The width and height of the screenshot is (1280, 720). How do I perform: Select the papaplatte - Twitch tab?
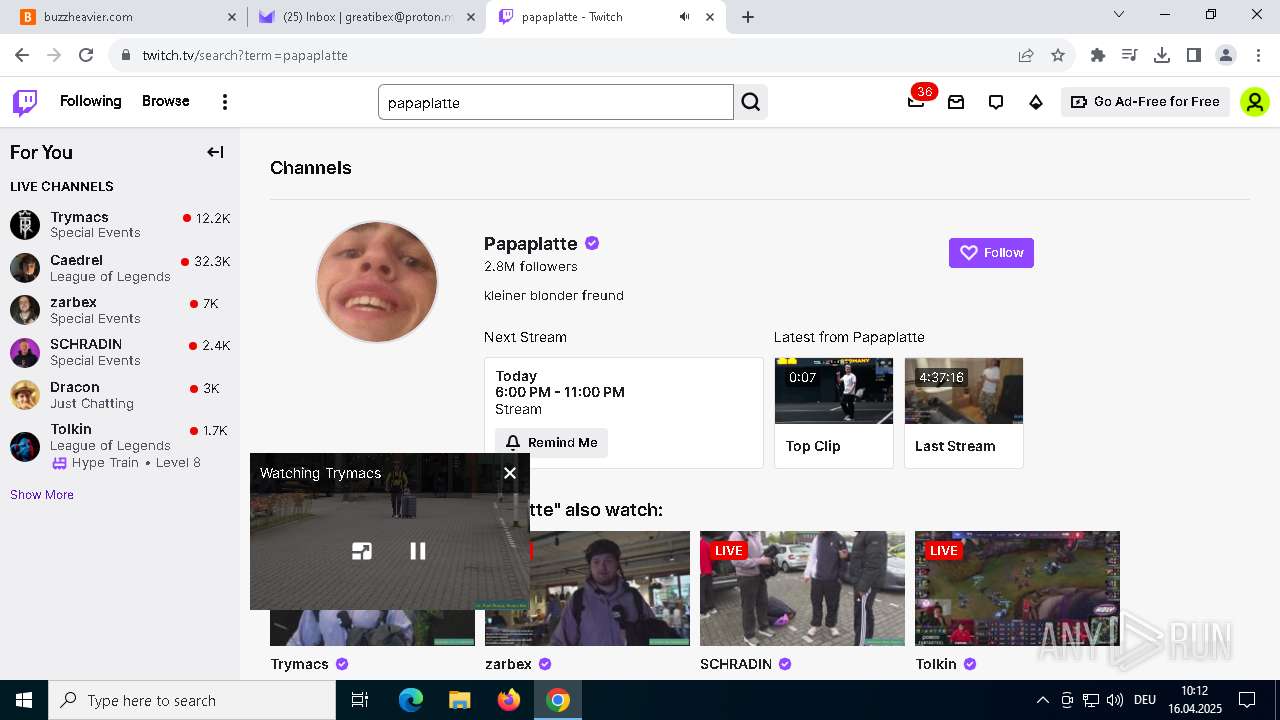coord(607,17)
